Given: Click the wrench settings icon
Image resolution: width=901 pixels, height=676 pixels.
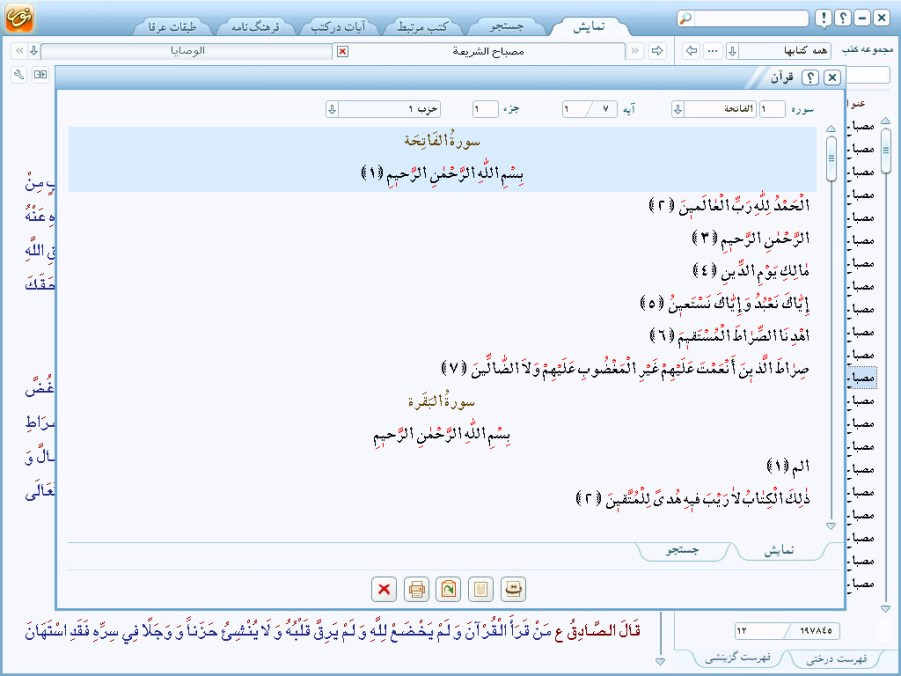Looking at the screenshot, I should pos(19,75).
